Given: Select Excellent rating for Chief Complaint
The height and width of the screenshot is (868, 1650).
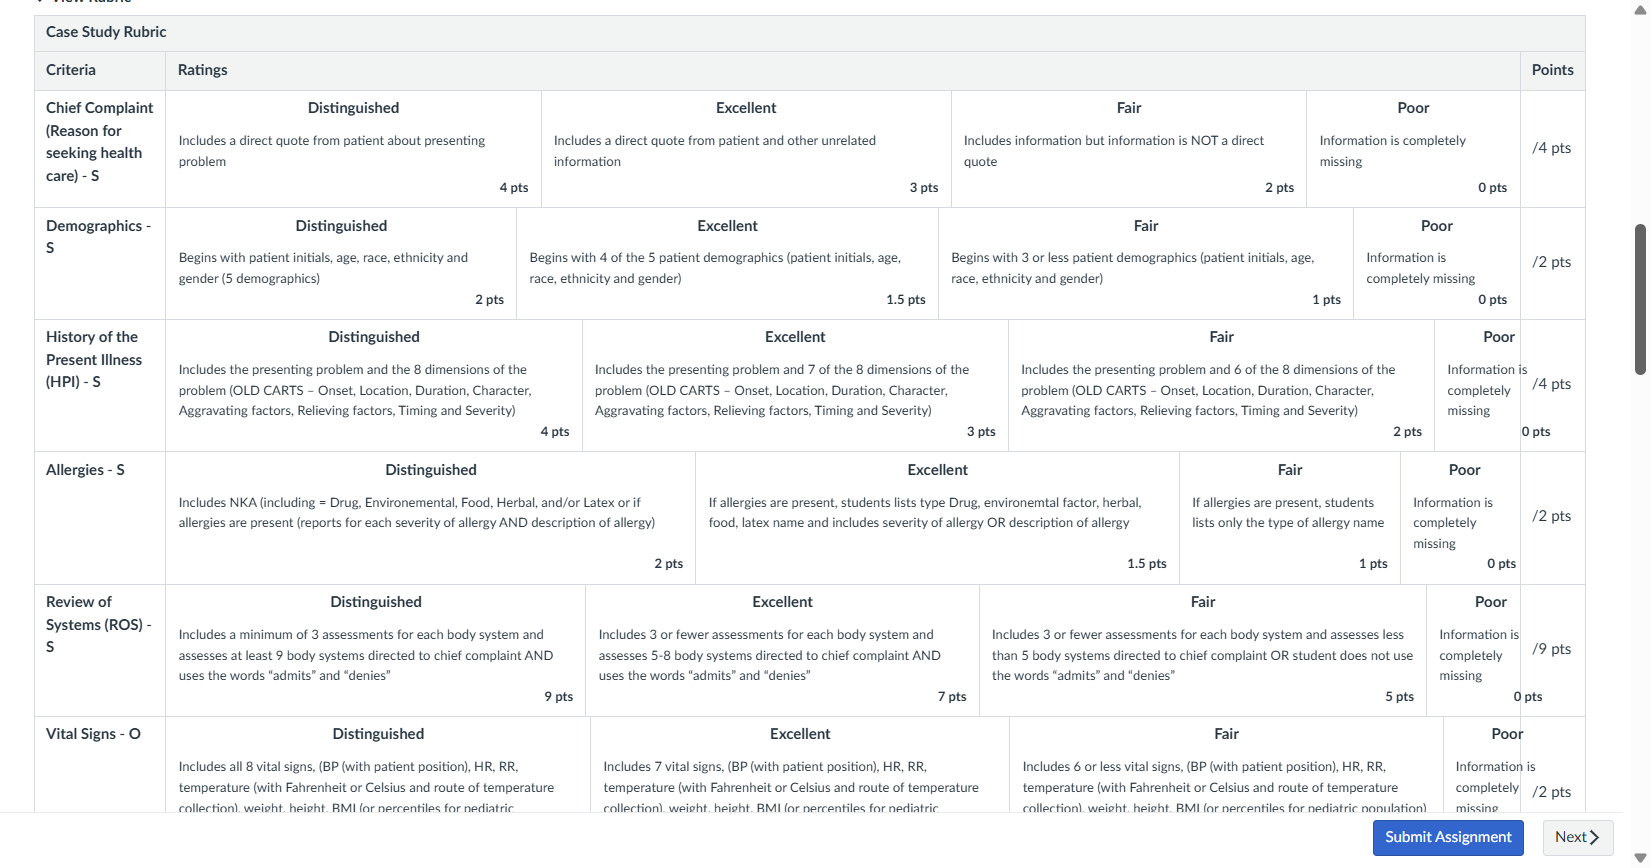Looking at the screenshot, I should pyautogui.click(x=746, y=149).
